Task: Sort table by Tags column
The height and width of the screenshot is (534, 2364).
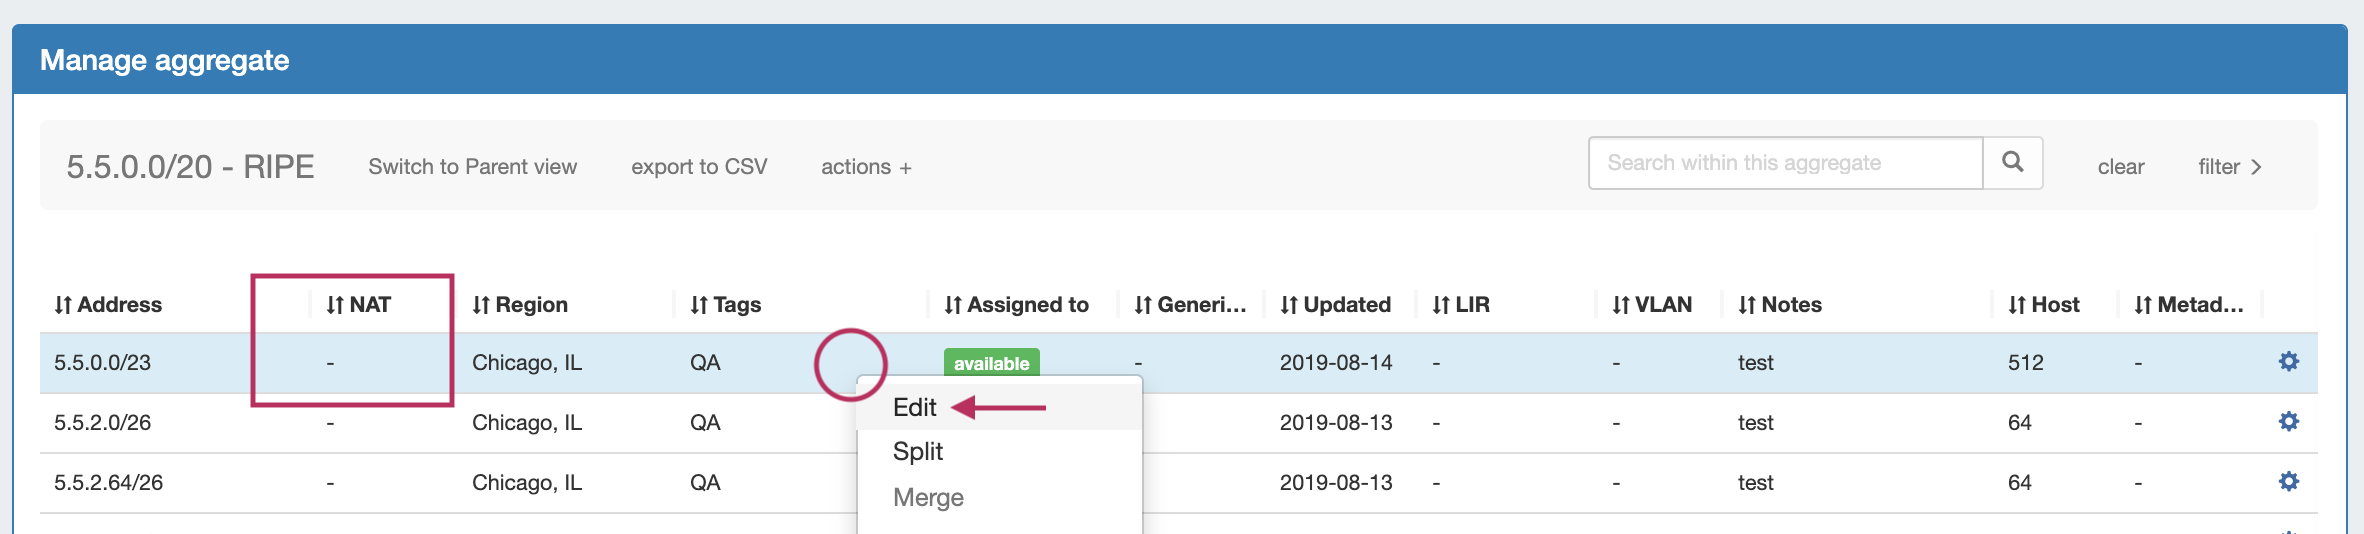Action: tap(726, 305)
